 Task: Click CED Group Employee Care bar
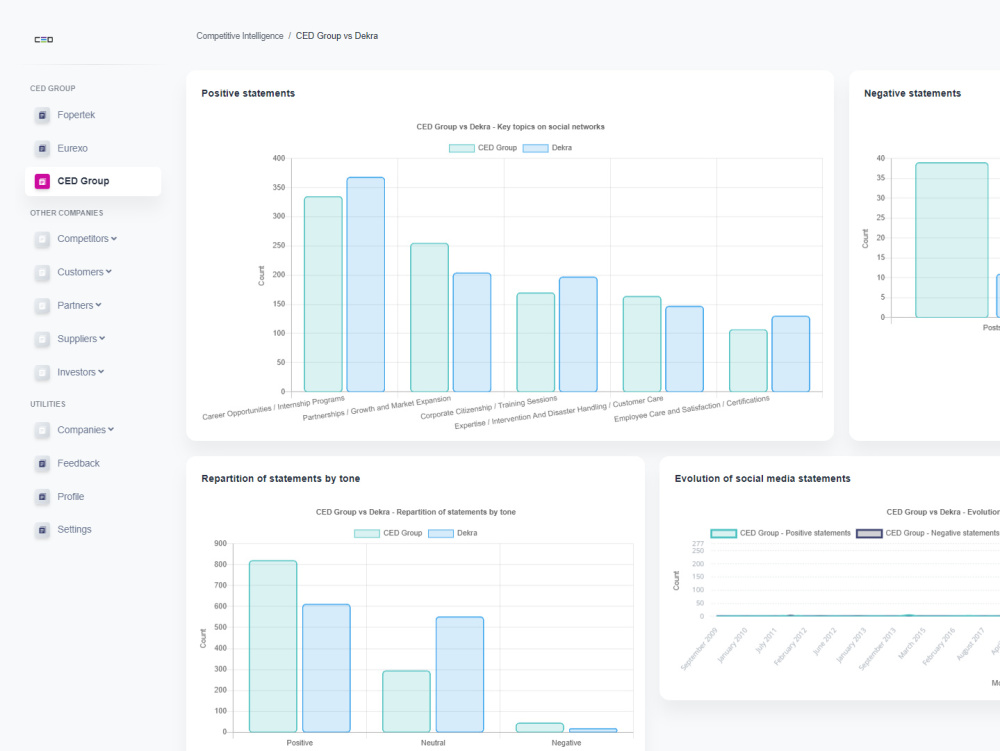click(748, 360)
